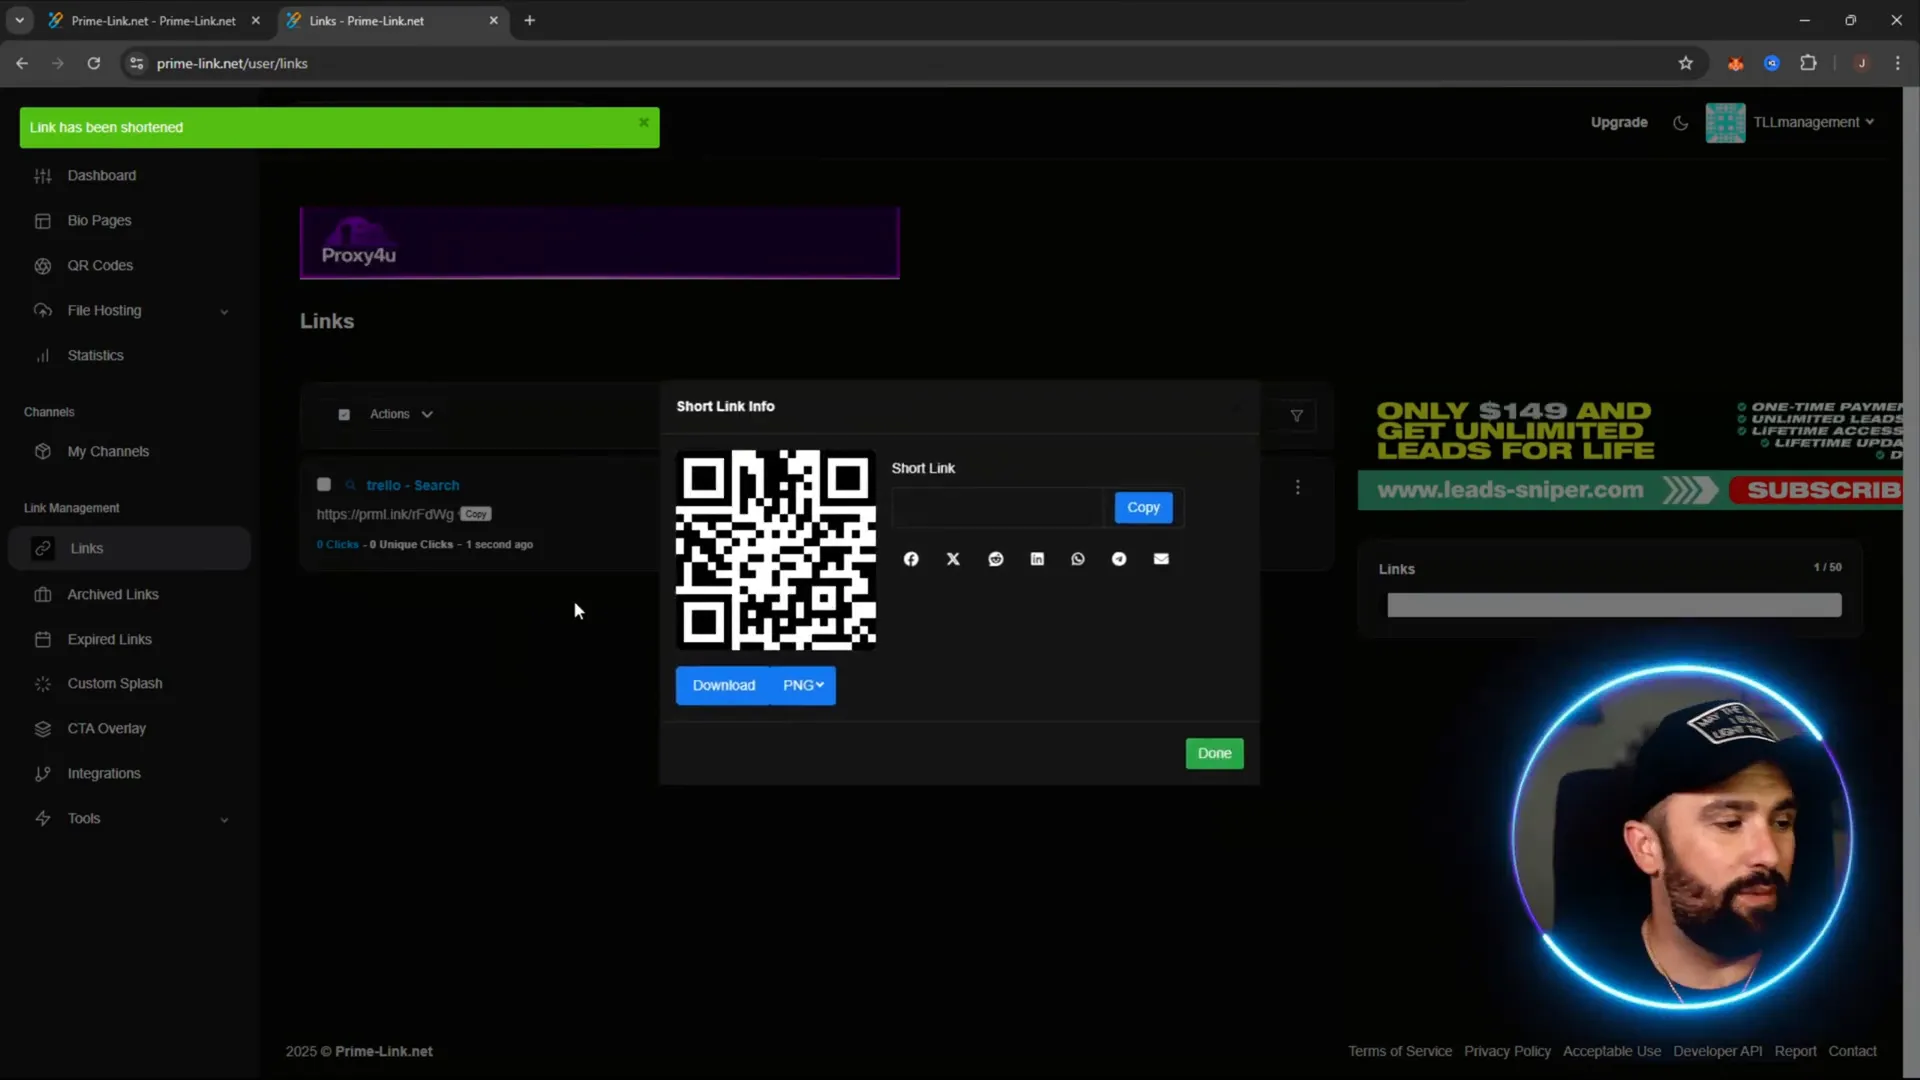Toggle dark mode moon icon
The image size is (1920, 1080).
coord(1680,123)
